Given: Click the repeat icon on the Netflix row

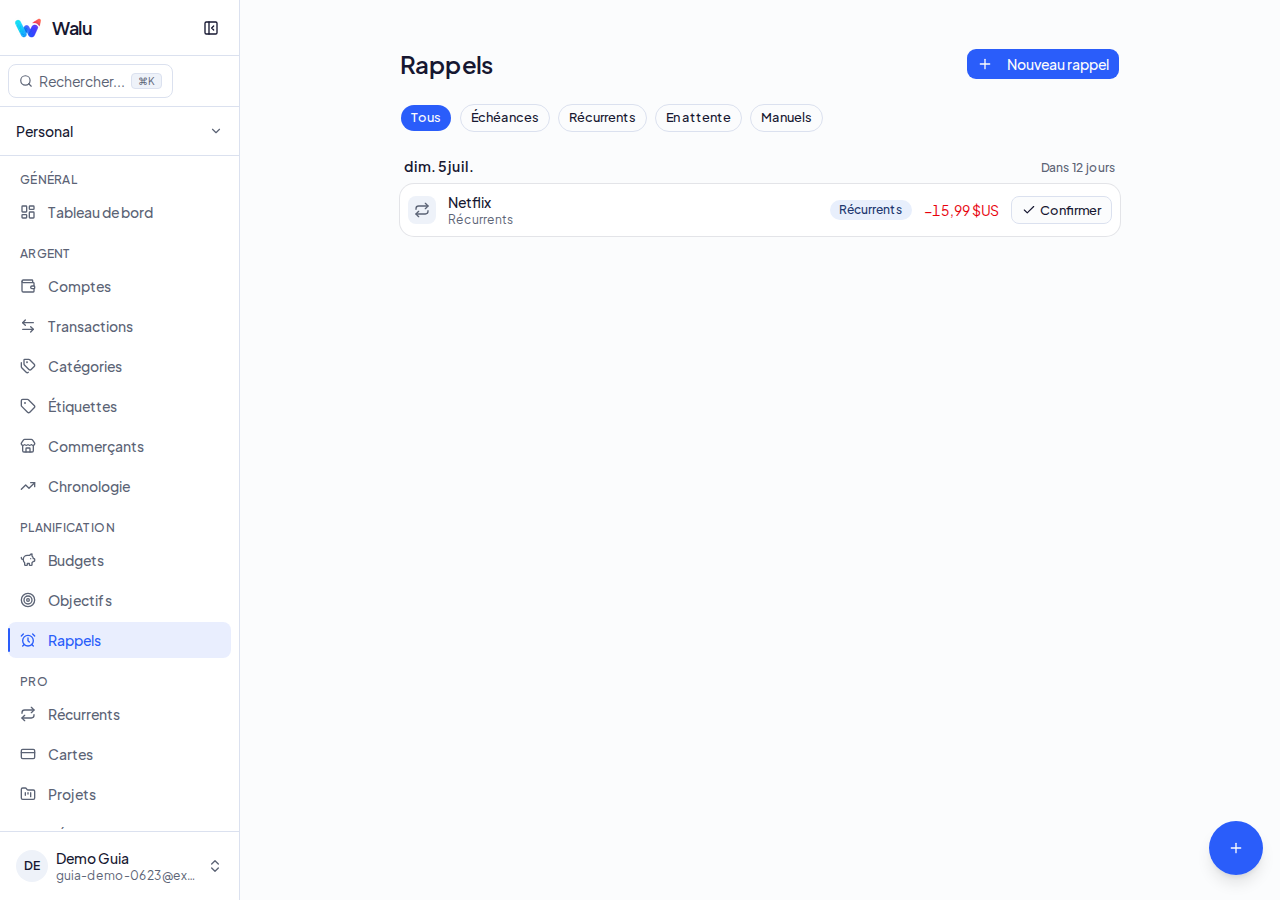Looking at the screenshot, I should coord(422,210).
